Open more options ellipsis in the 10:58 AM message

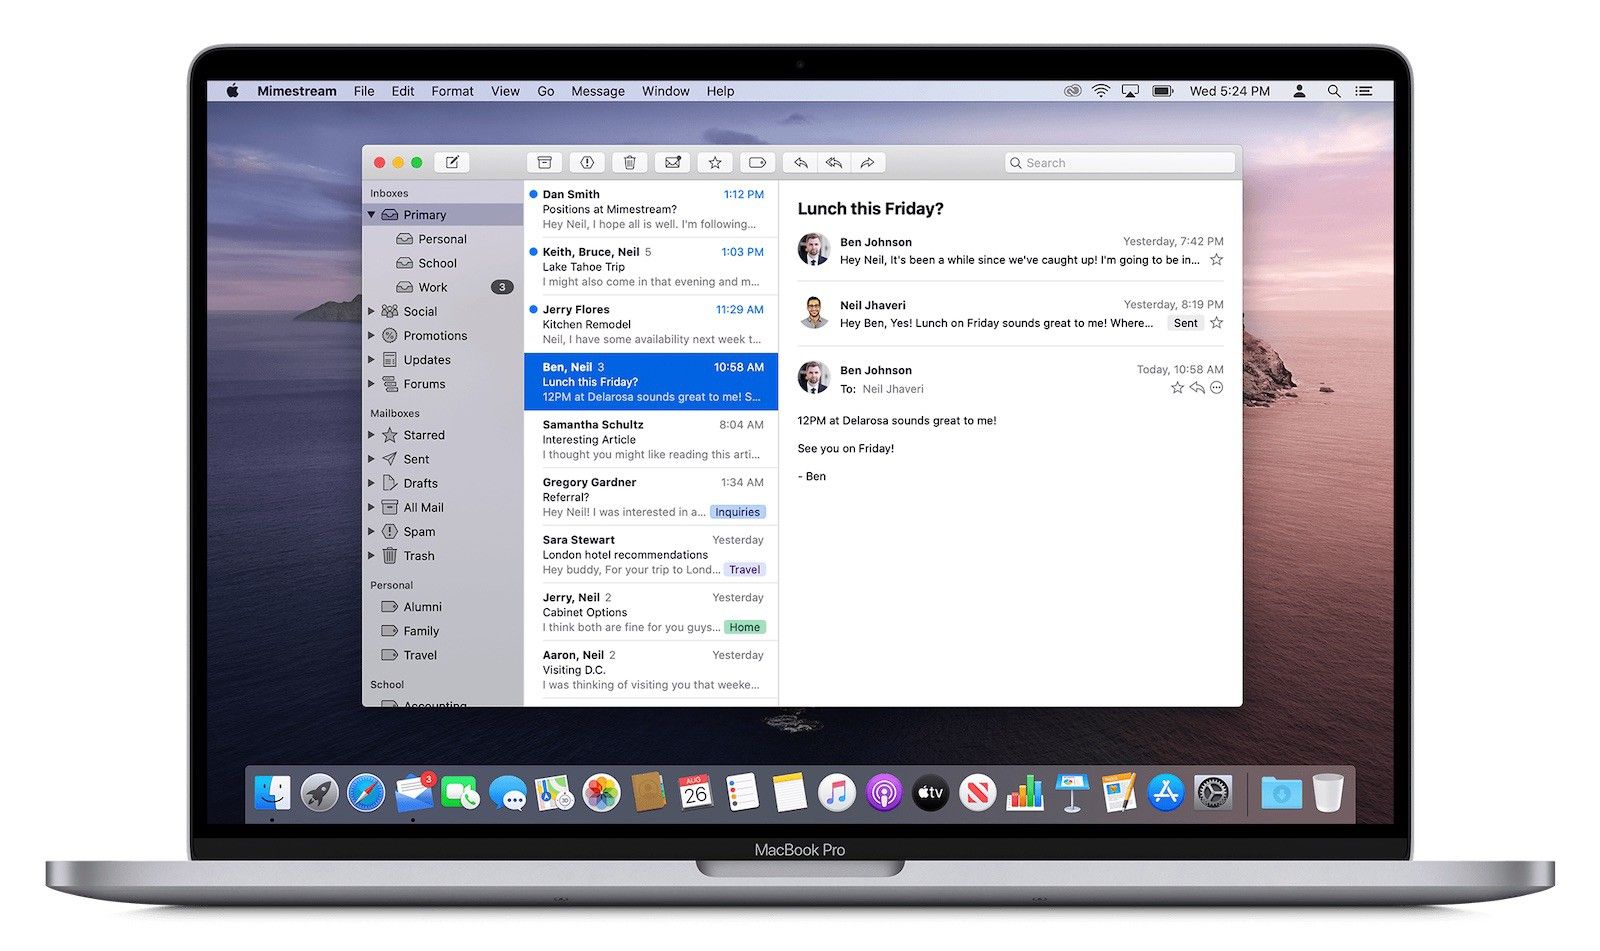(x=1216, y=388)
